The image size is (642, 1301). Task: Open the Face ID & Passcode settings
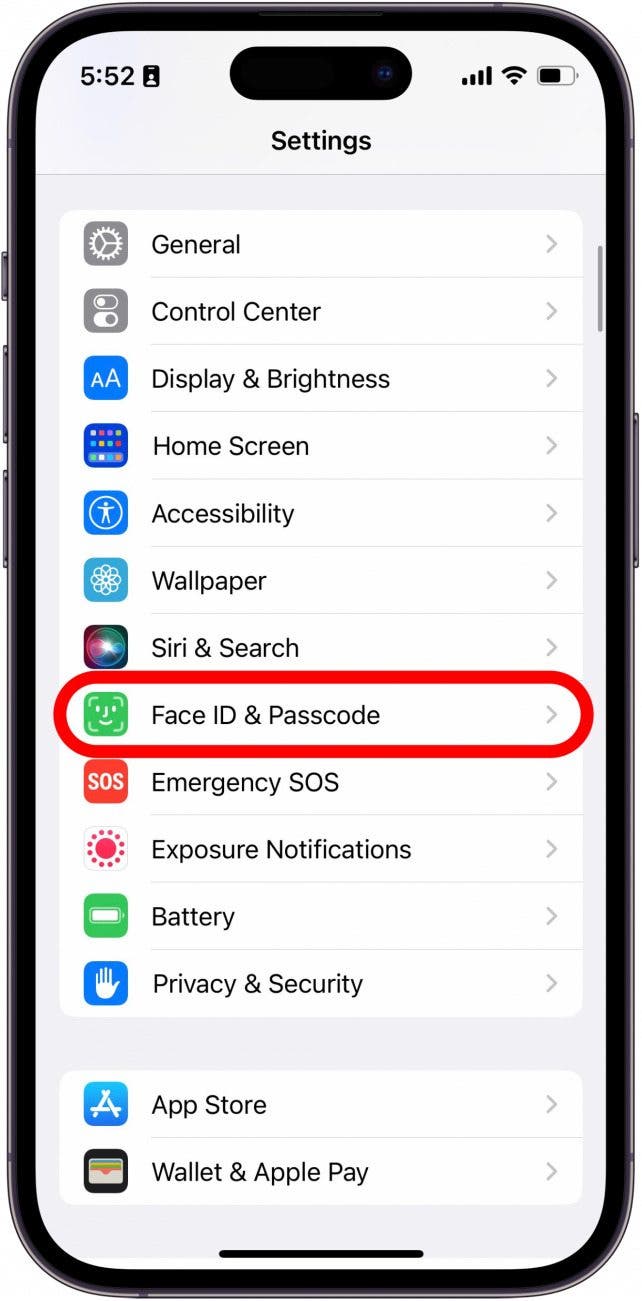click(x=321, y=715)
